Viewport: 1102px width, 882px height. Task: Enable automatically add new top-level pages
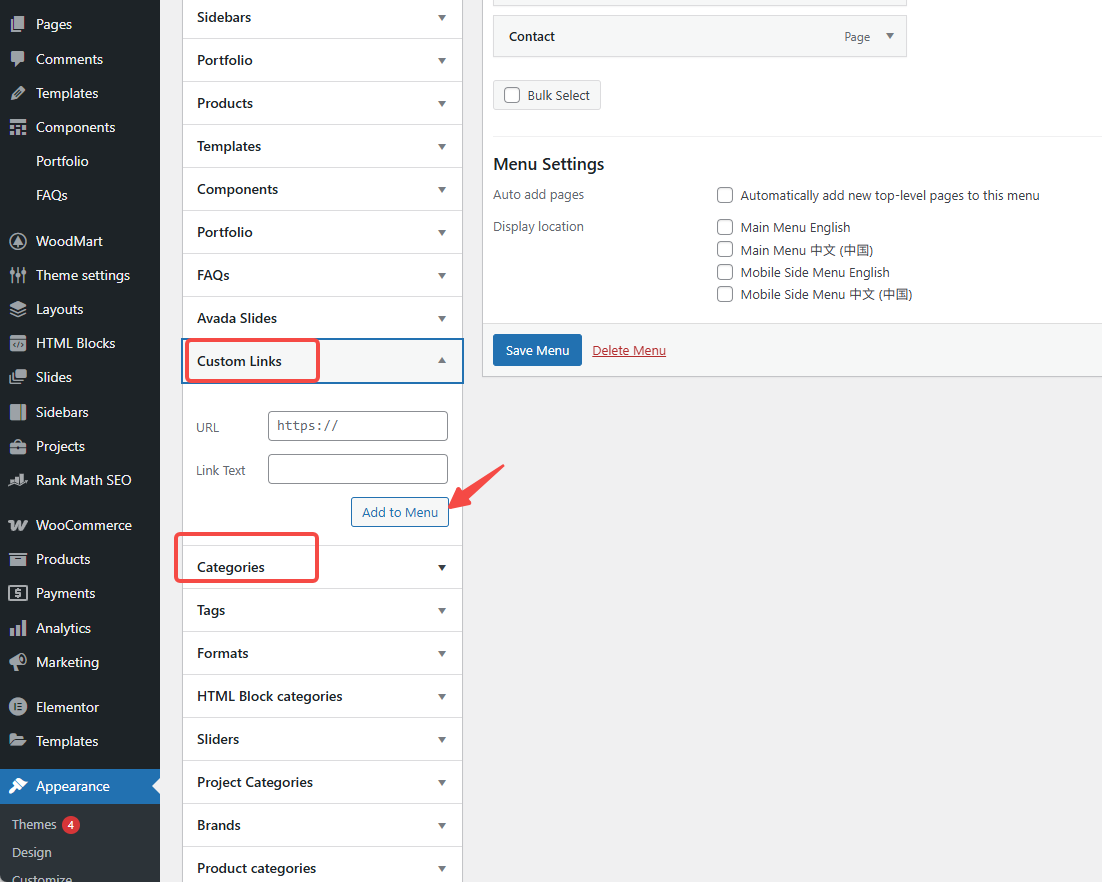point(724,195)
